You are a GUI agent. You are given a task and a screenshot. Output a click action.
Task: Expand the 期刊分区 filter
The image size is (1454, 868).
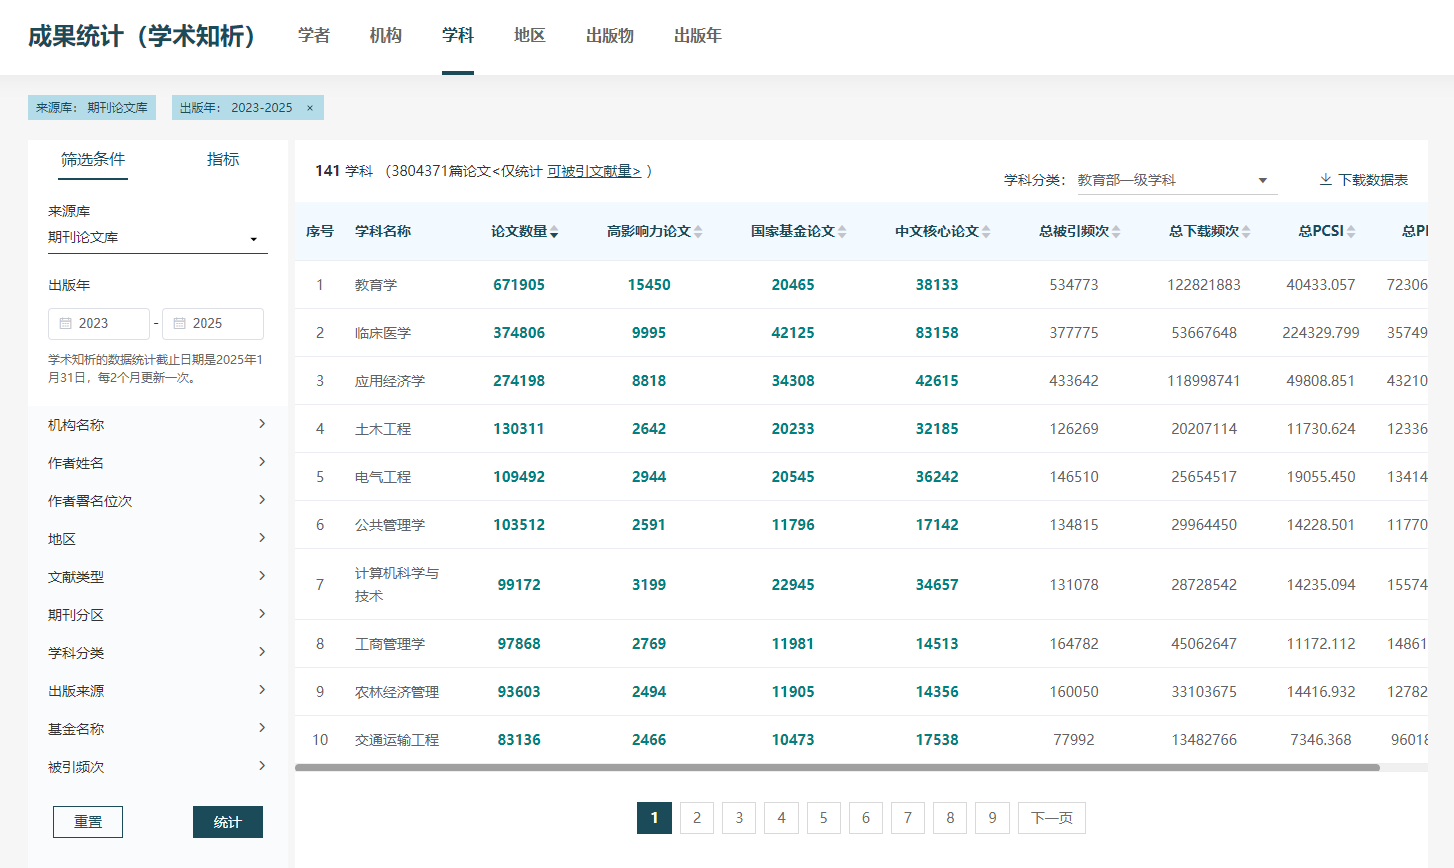158,615
